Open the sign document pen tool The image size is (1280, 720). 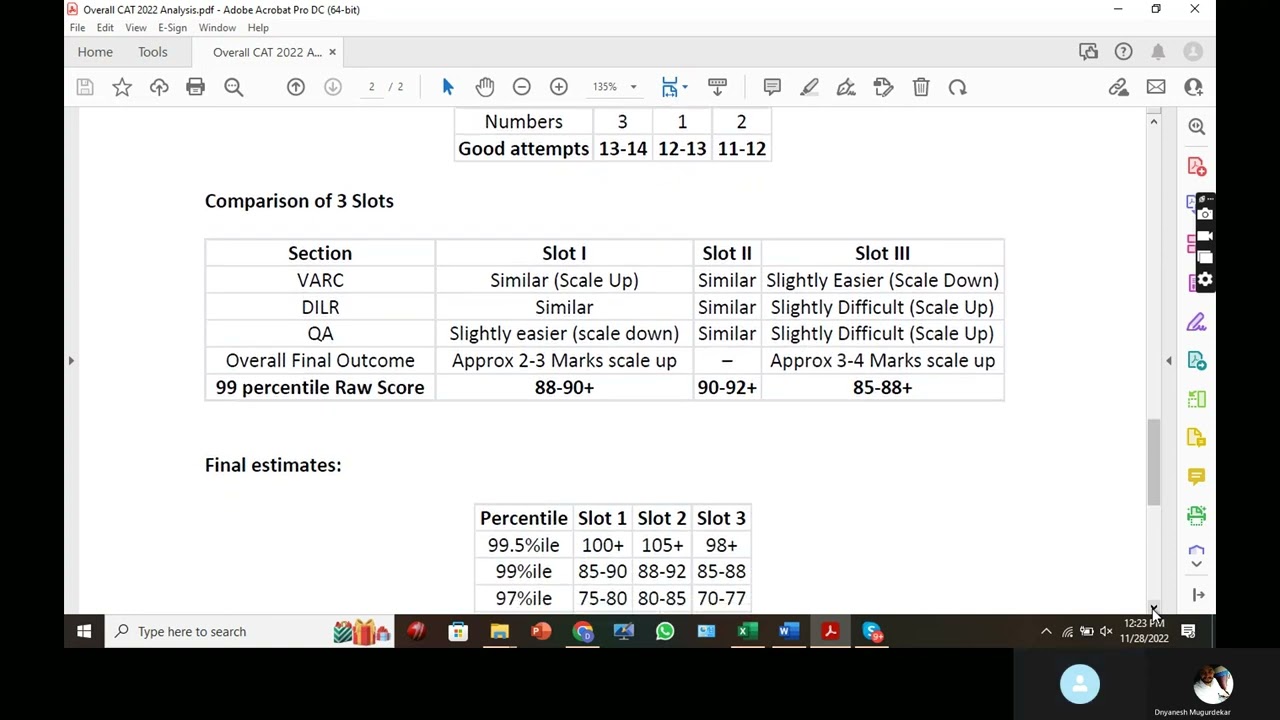(846, 87)
